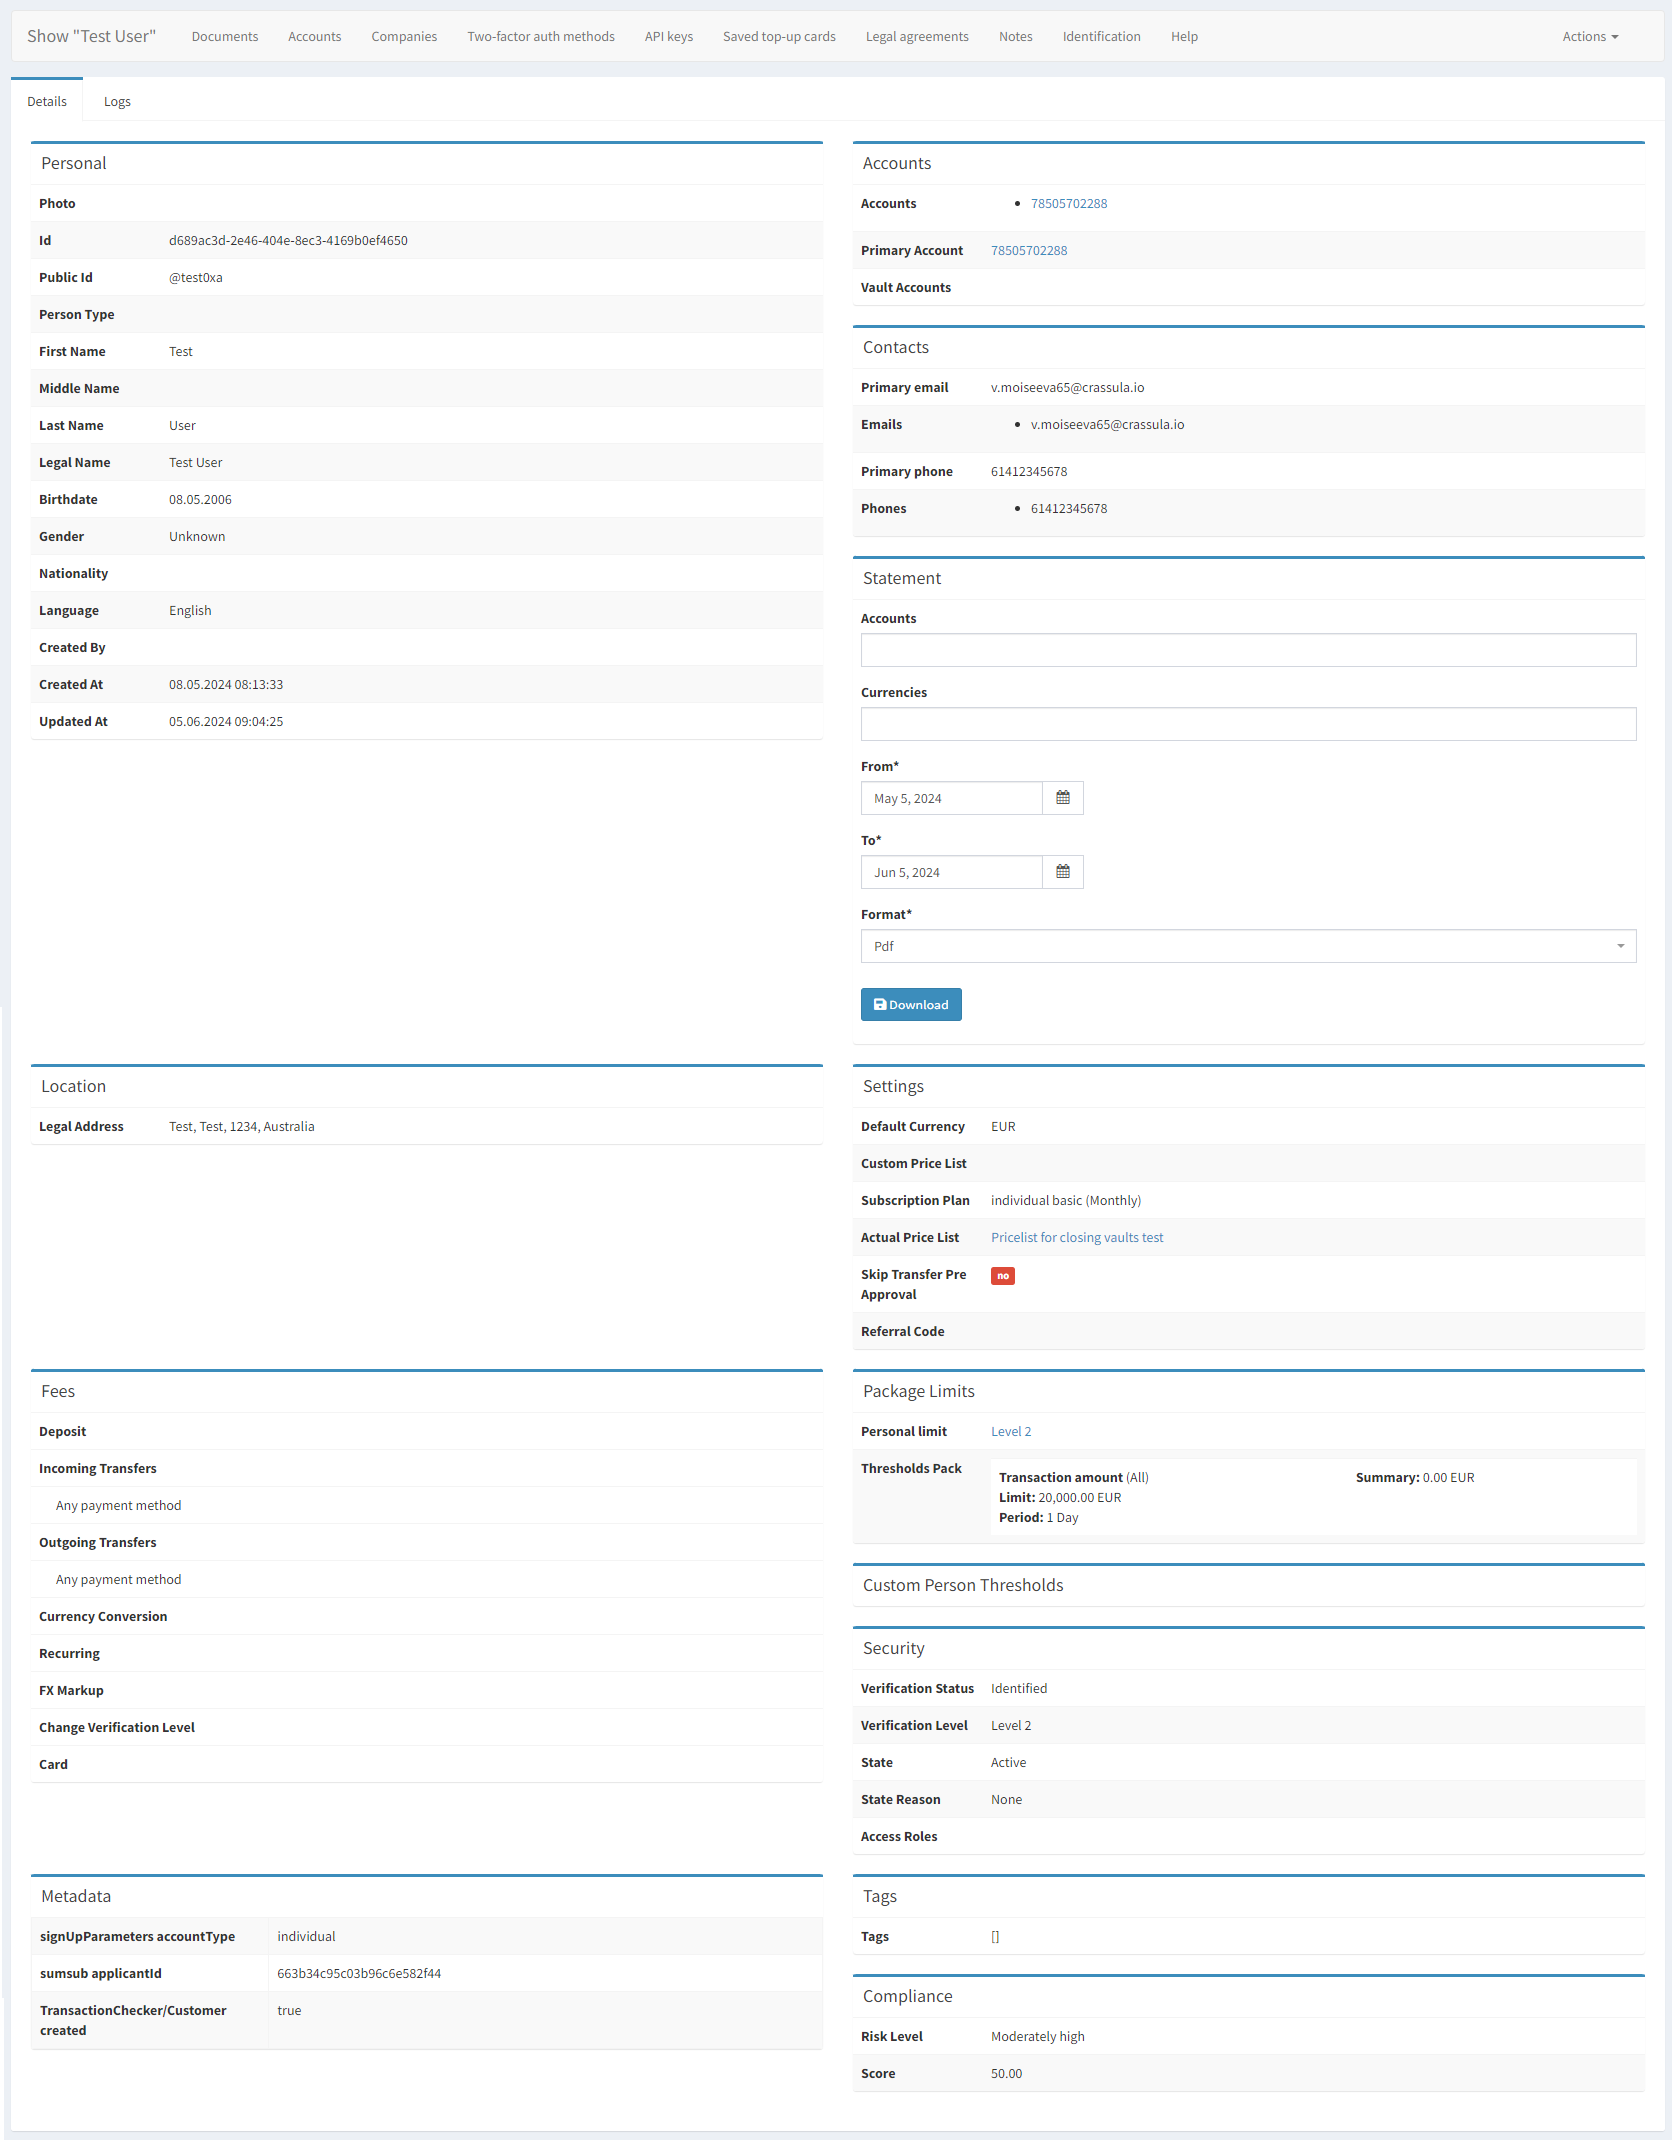1672x2140 pixels.
Task: Click the Primary Account 78505702288 link
Action: pos(1029,250)
